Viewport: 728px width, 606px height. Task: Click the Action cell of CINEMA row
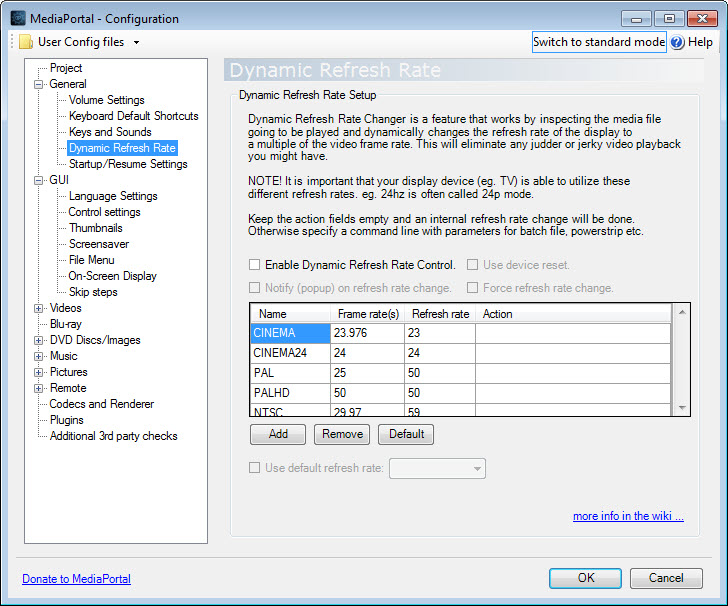573,333
